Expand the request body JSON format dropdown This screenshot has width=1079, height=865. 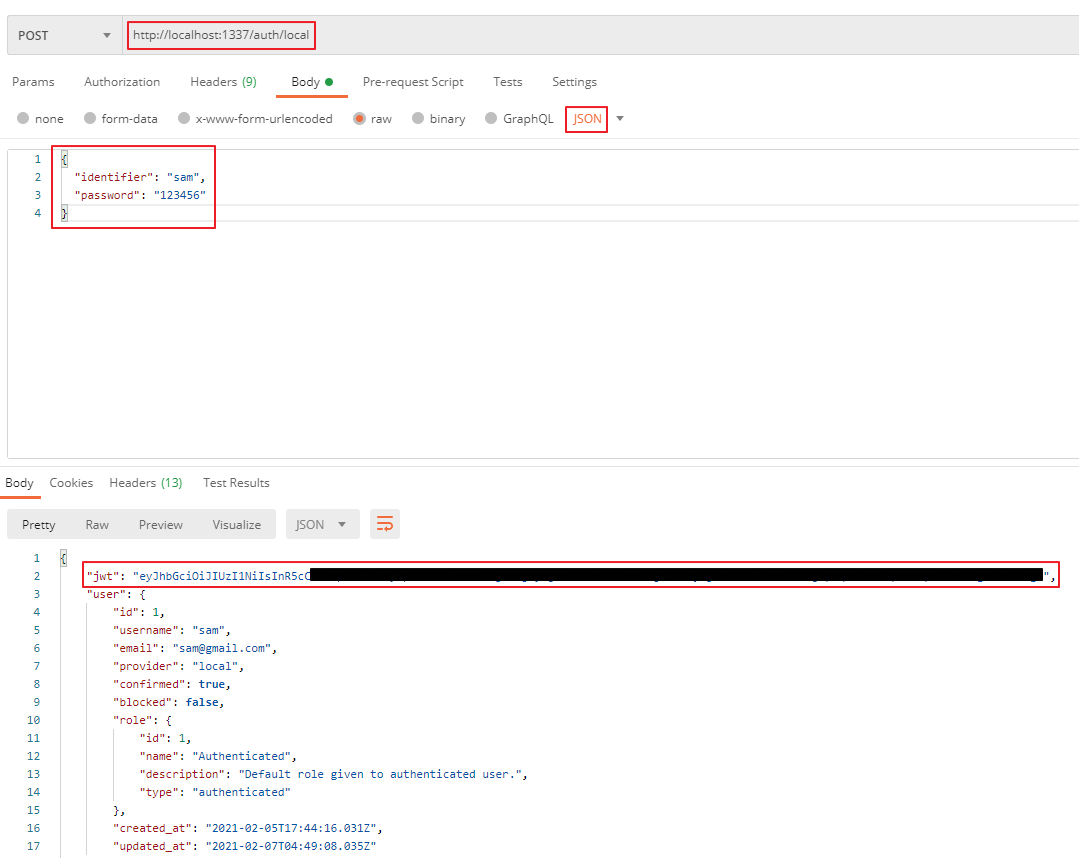620,119
